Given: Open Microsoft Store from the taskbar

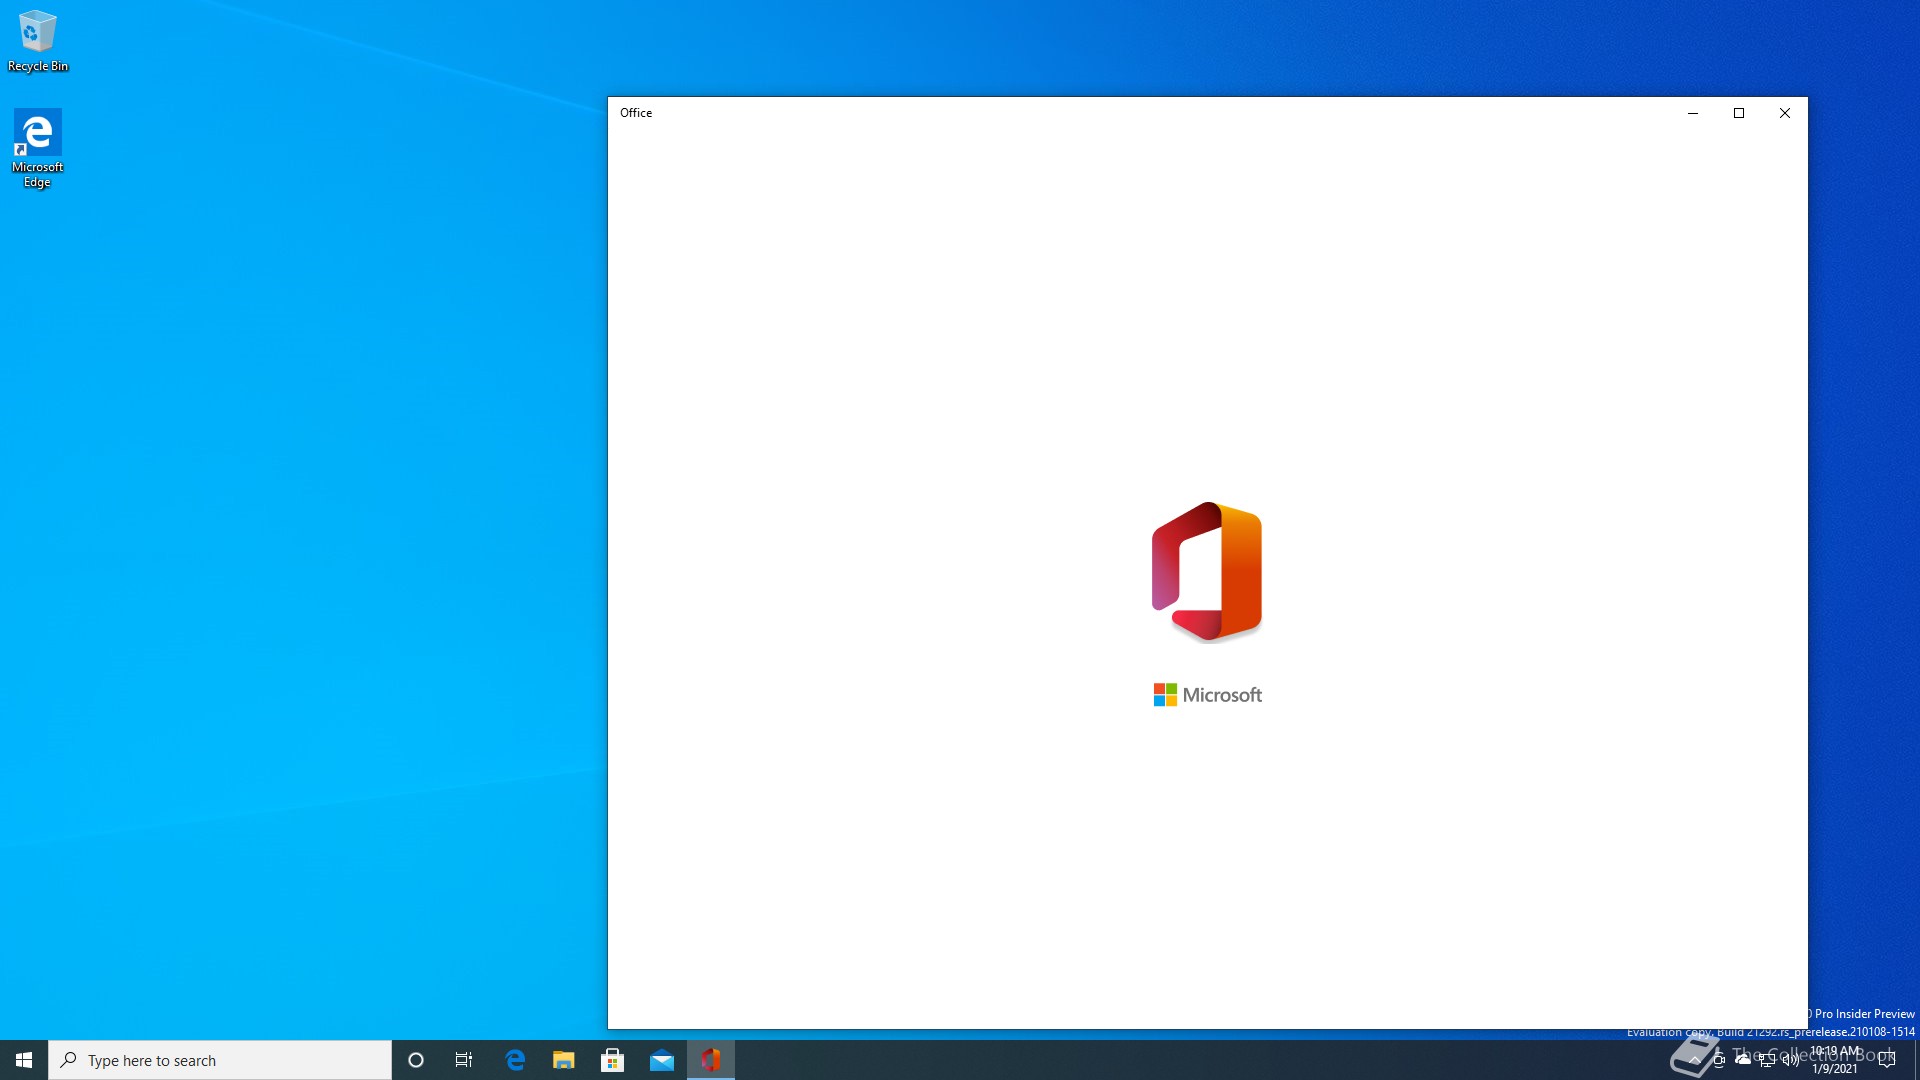Looking at the screenshot, I should click(x=613, y=1060).
